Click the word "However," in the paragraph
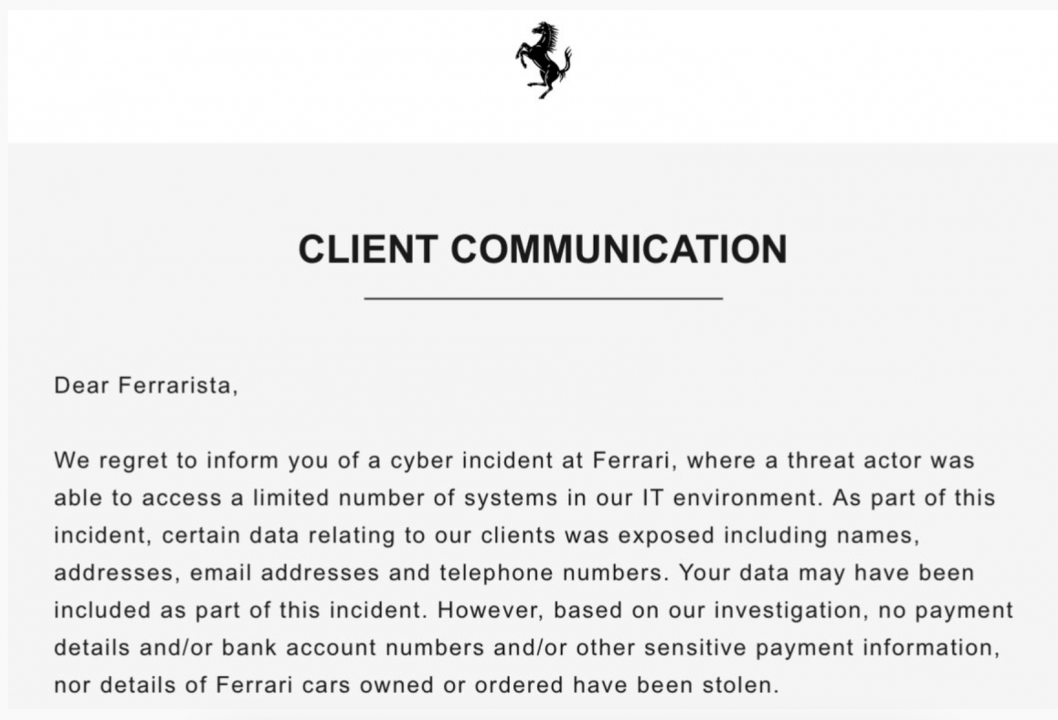 pyautogui.click(x=490, y=610)
